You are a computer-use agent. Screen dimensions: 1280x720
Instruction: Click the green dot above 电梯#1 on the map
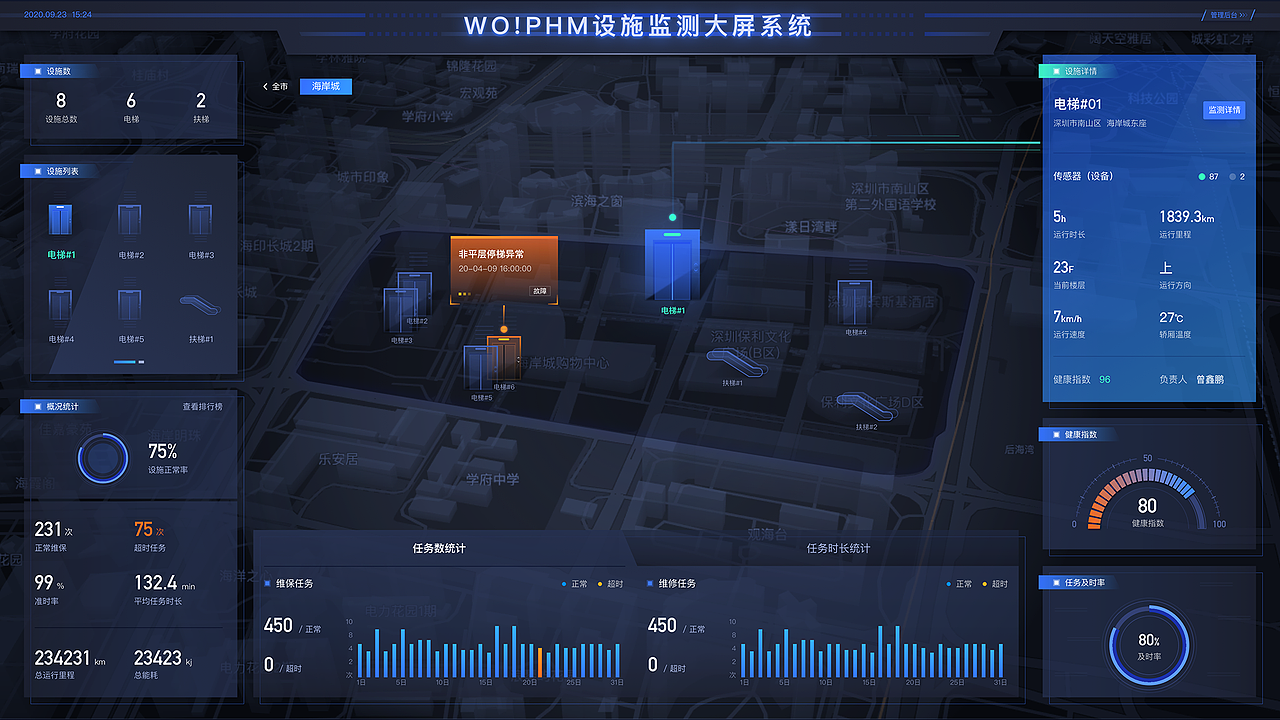tap(672, 217)
